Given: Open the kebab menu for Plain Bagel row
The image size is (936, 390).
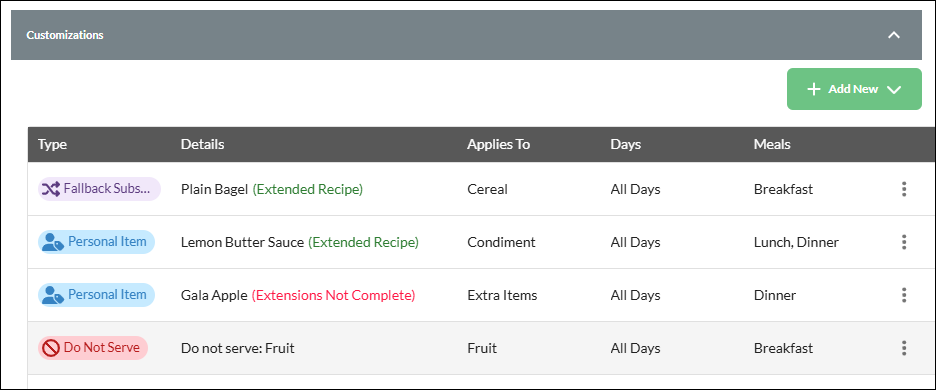Looking at the screenshot, I should click(904, 189).
